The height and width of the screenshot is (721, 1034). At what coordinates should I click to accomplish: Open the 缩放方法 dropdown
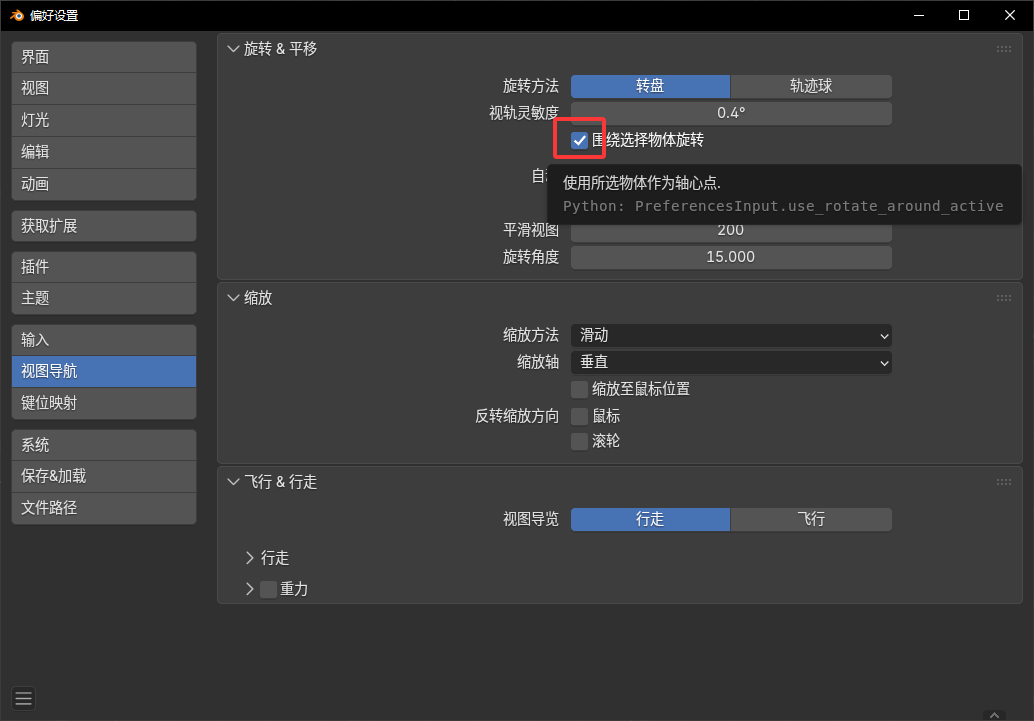[731, 336]
